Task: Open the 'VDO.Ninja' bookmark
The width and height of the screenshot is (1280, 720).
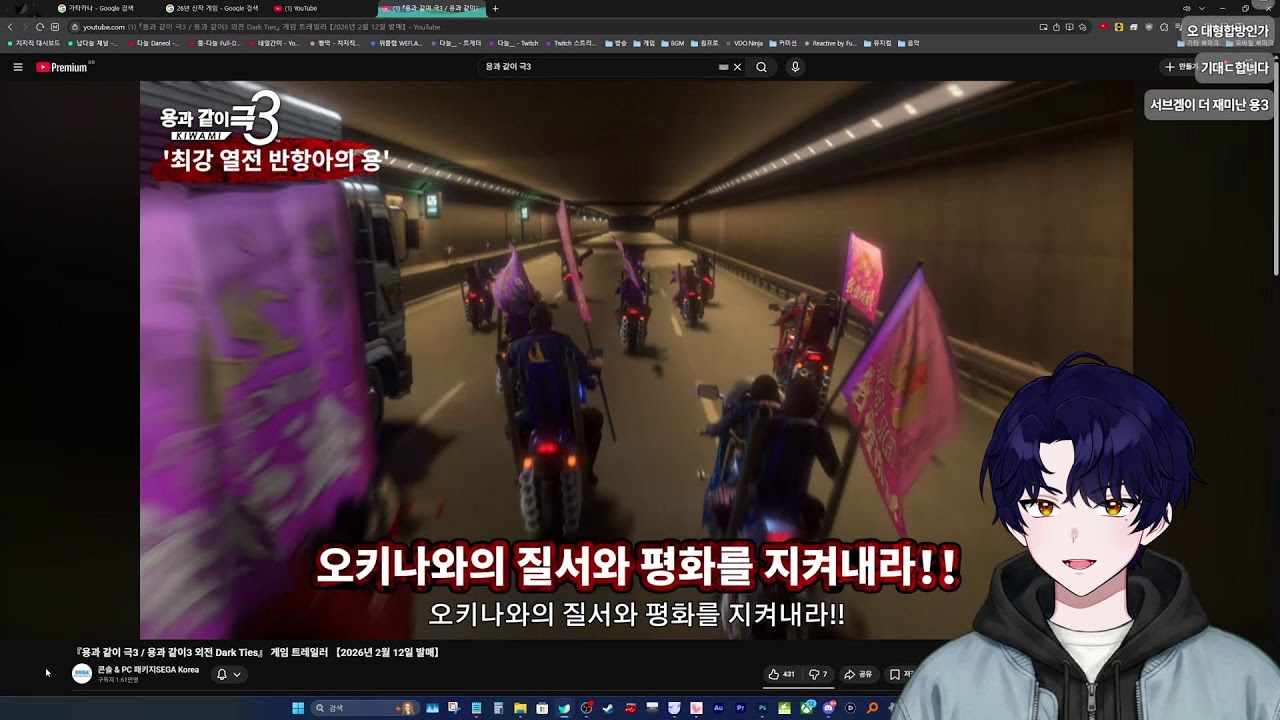Action: [x=744, y=43]
